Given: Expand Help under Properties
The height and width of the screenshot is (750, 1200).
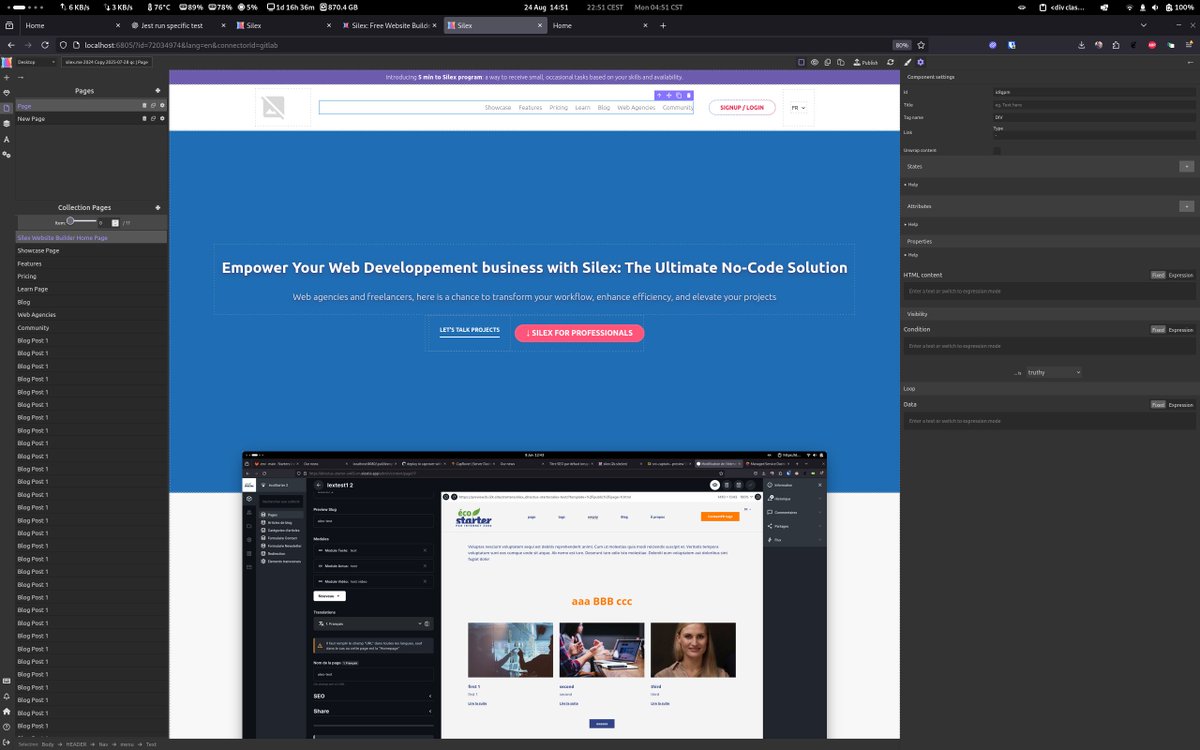Looking at the screenshot, I should (x=911, y=255).
